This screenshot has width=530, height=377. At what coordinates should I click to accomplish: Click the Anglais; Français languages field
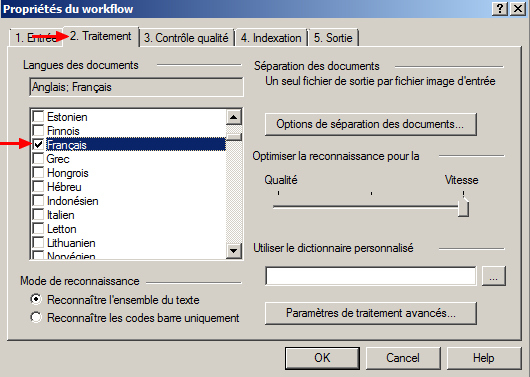coord(136,87)
